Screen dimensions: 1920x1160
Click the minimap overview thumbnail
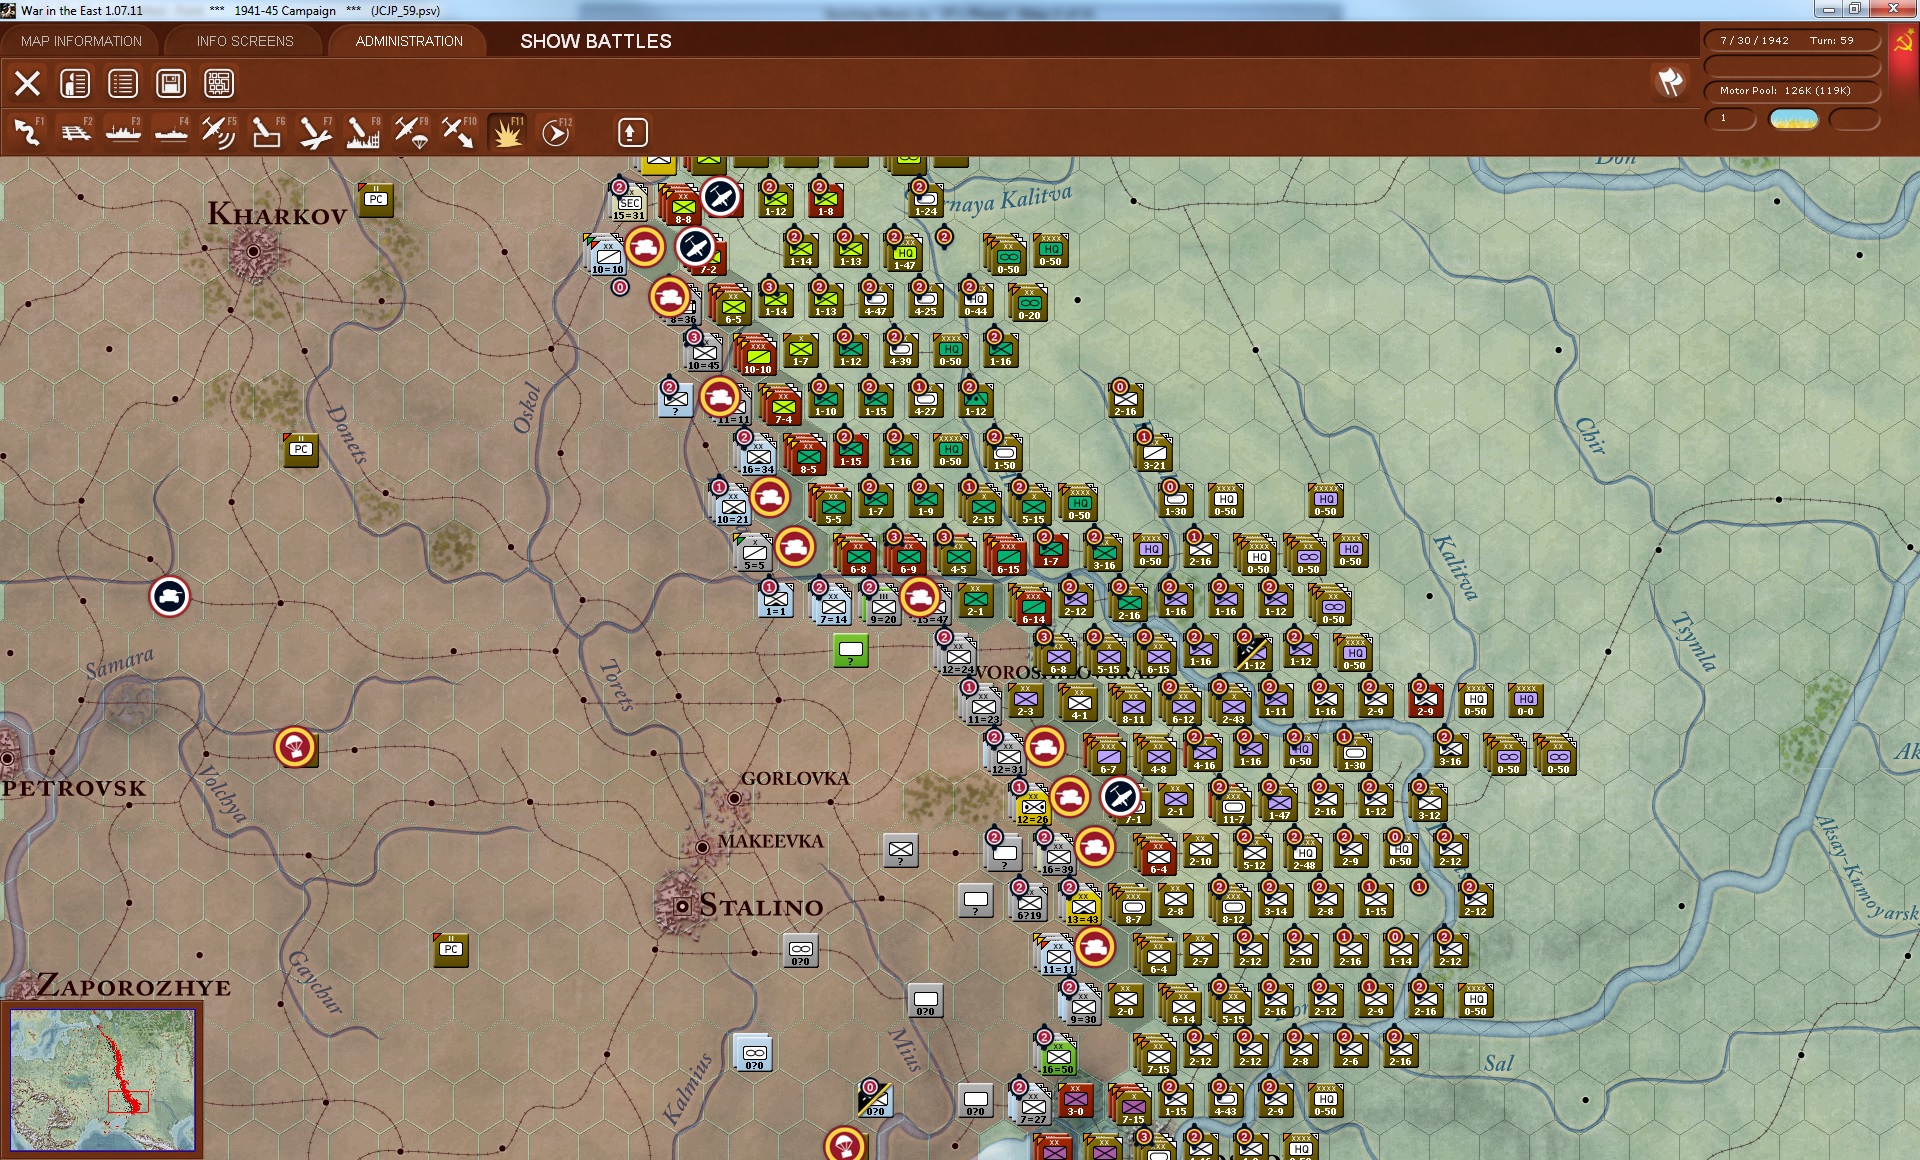tap(103, 1080)
